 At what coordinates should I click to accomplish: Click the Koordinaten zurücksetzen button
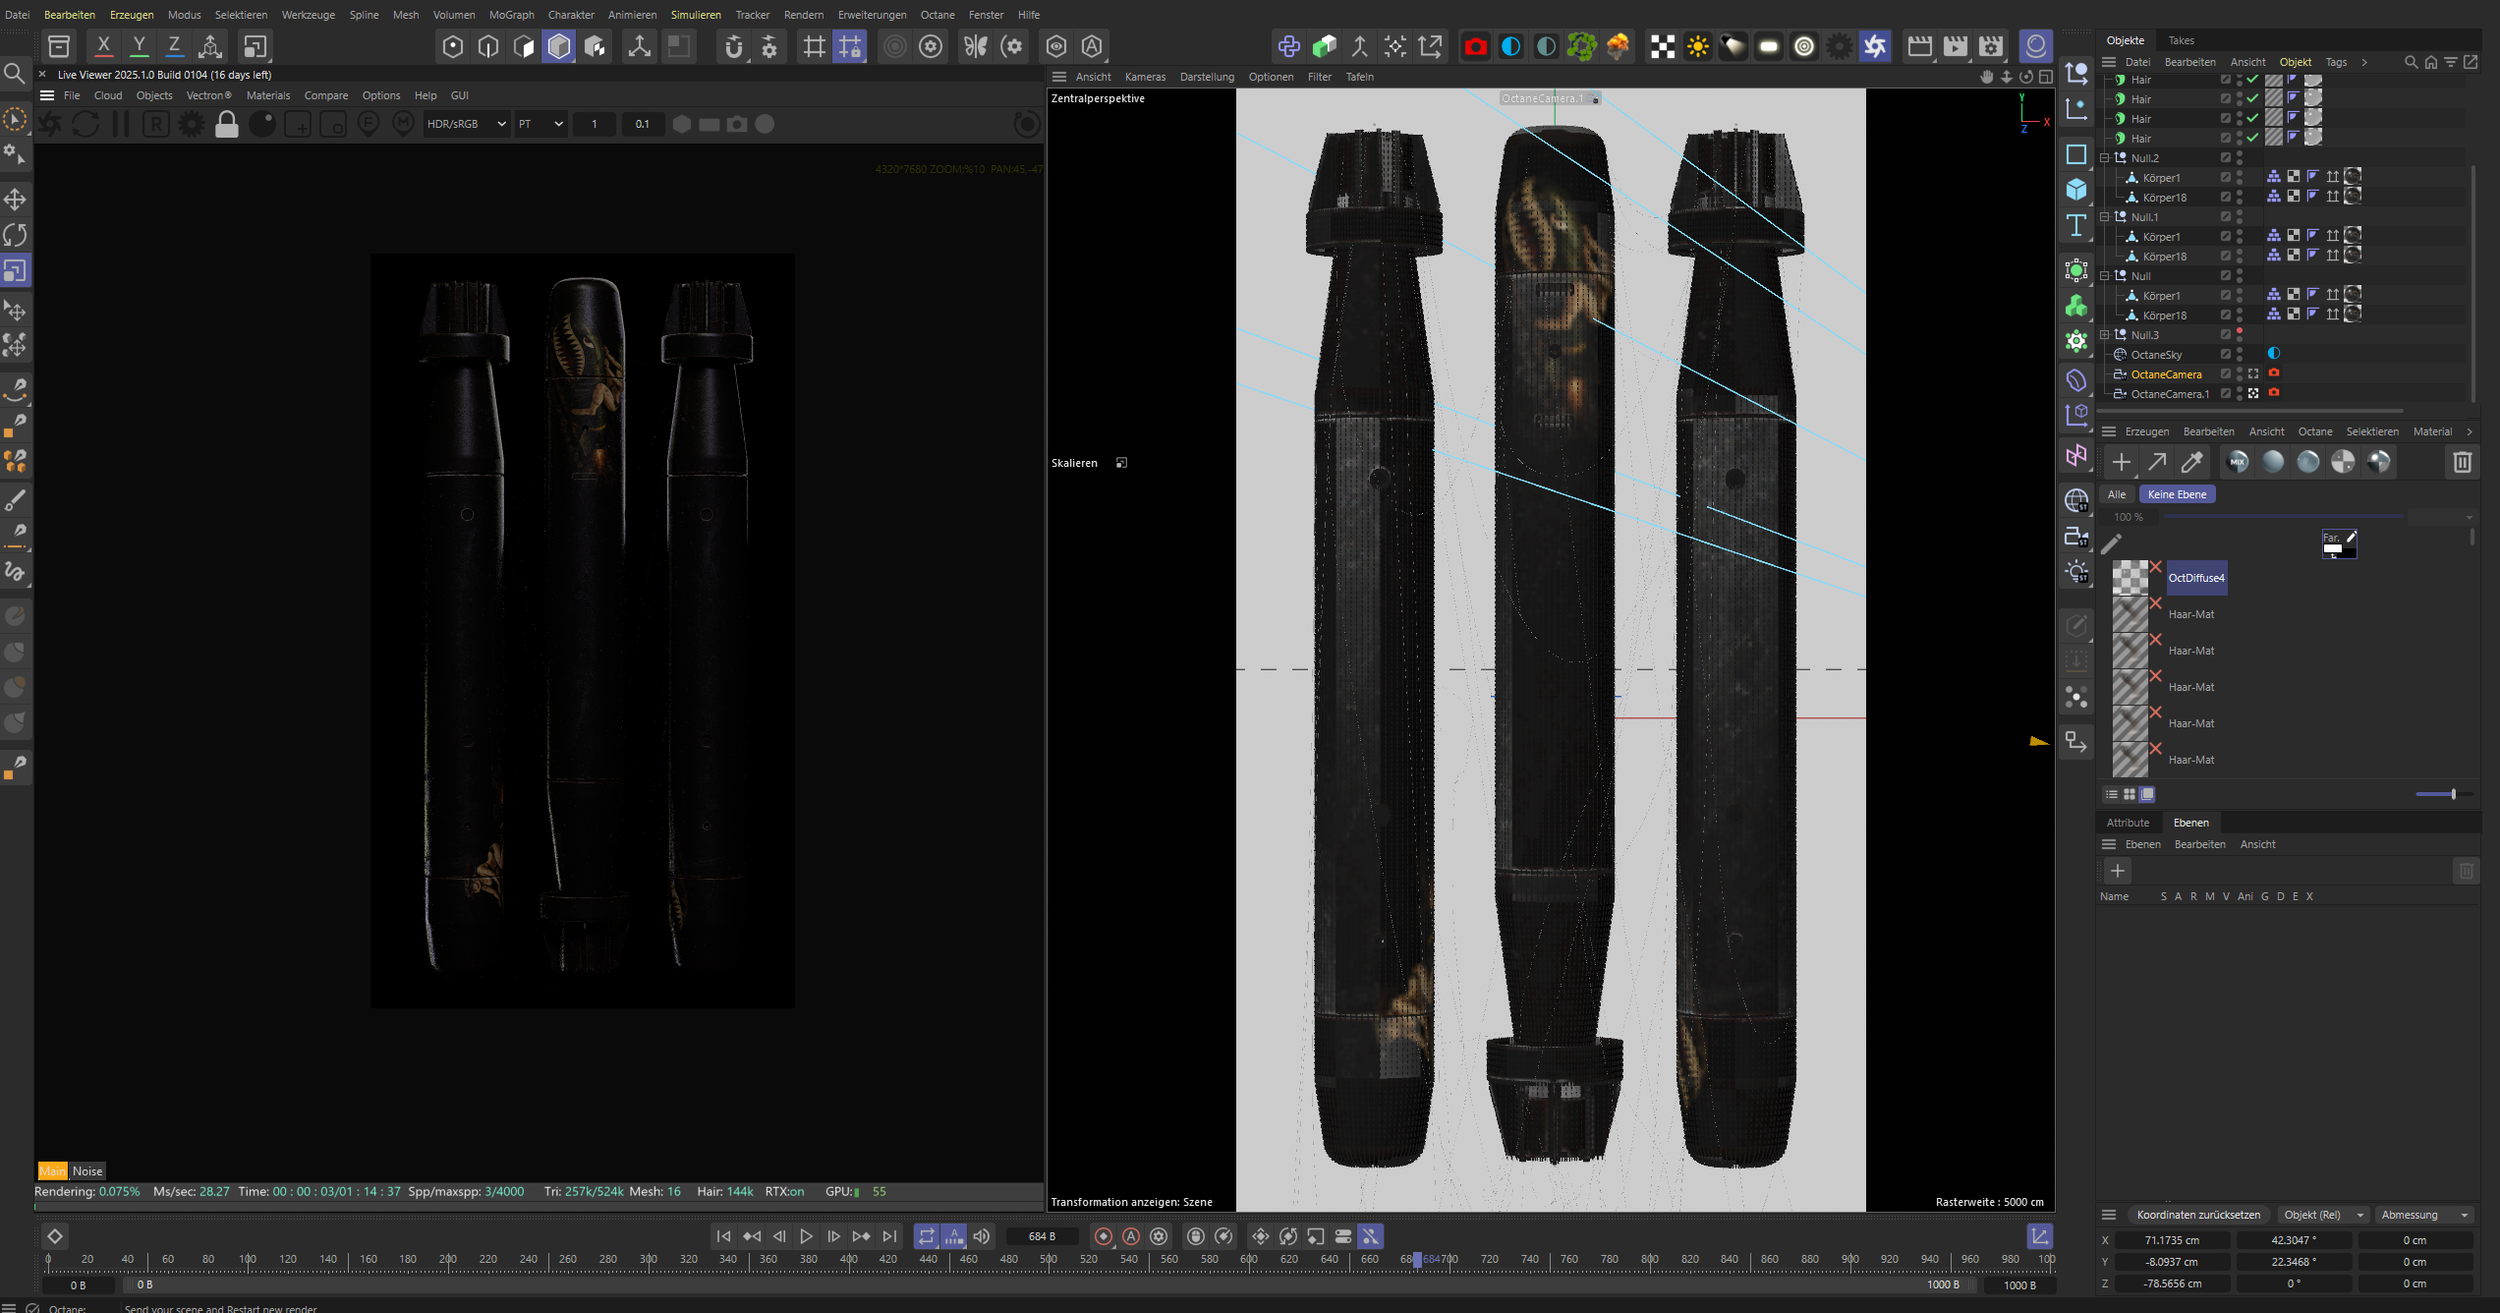click(x=2198, y=1215)
